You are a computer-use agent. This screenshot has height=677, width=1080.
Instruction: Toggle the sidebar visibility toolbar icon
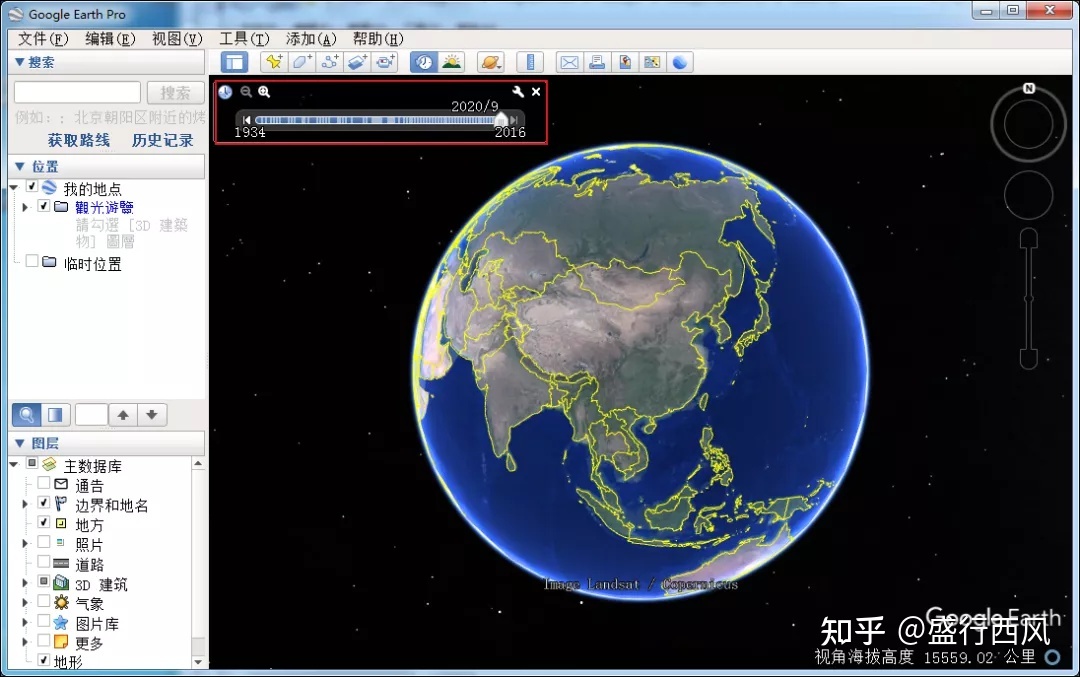click(234, 63)
